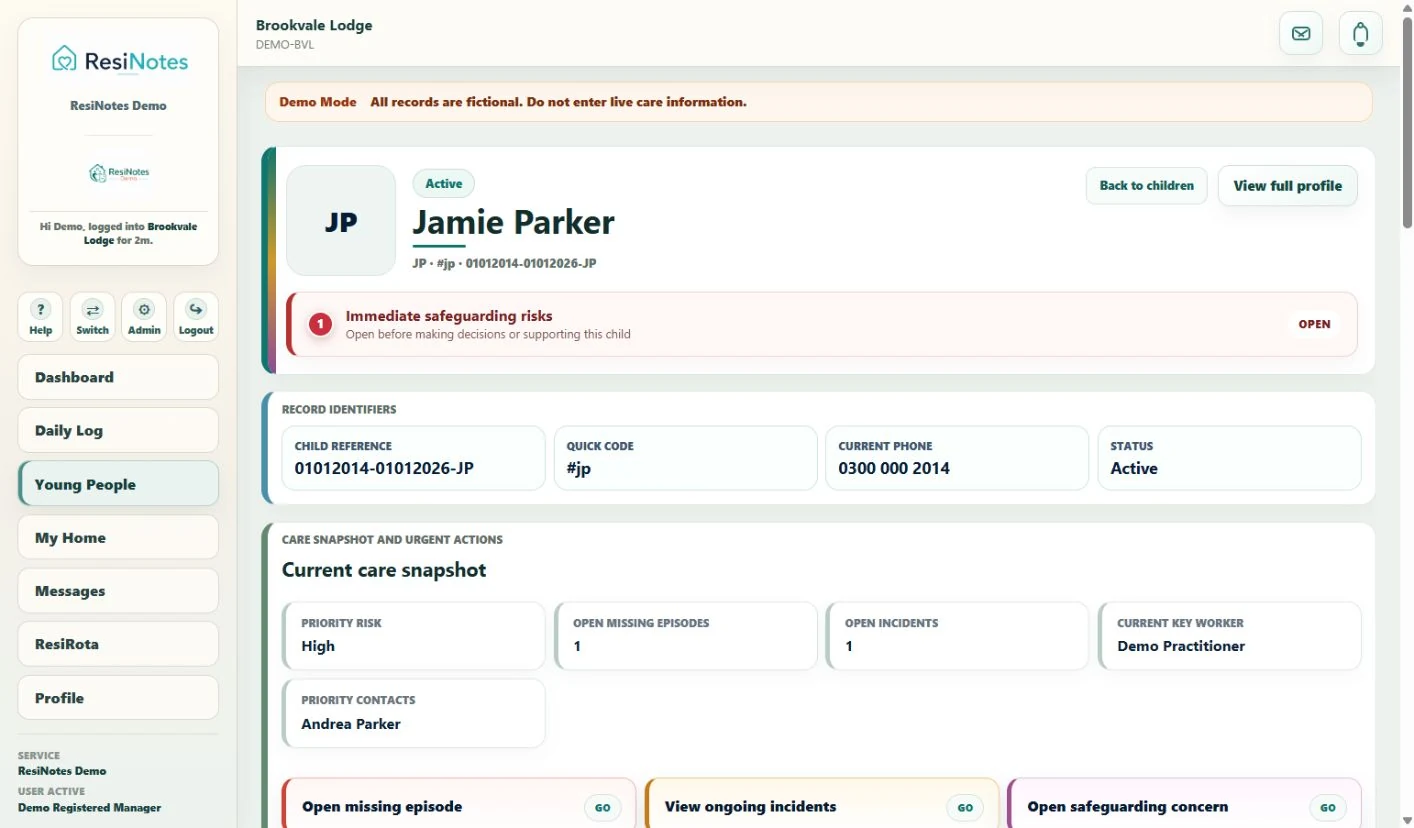Open the notifications bell icon
This screenshot has width=1414, height=828.
[x=1360, y=33]
